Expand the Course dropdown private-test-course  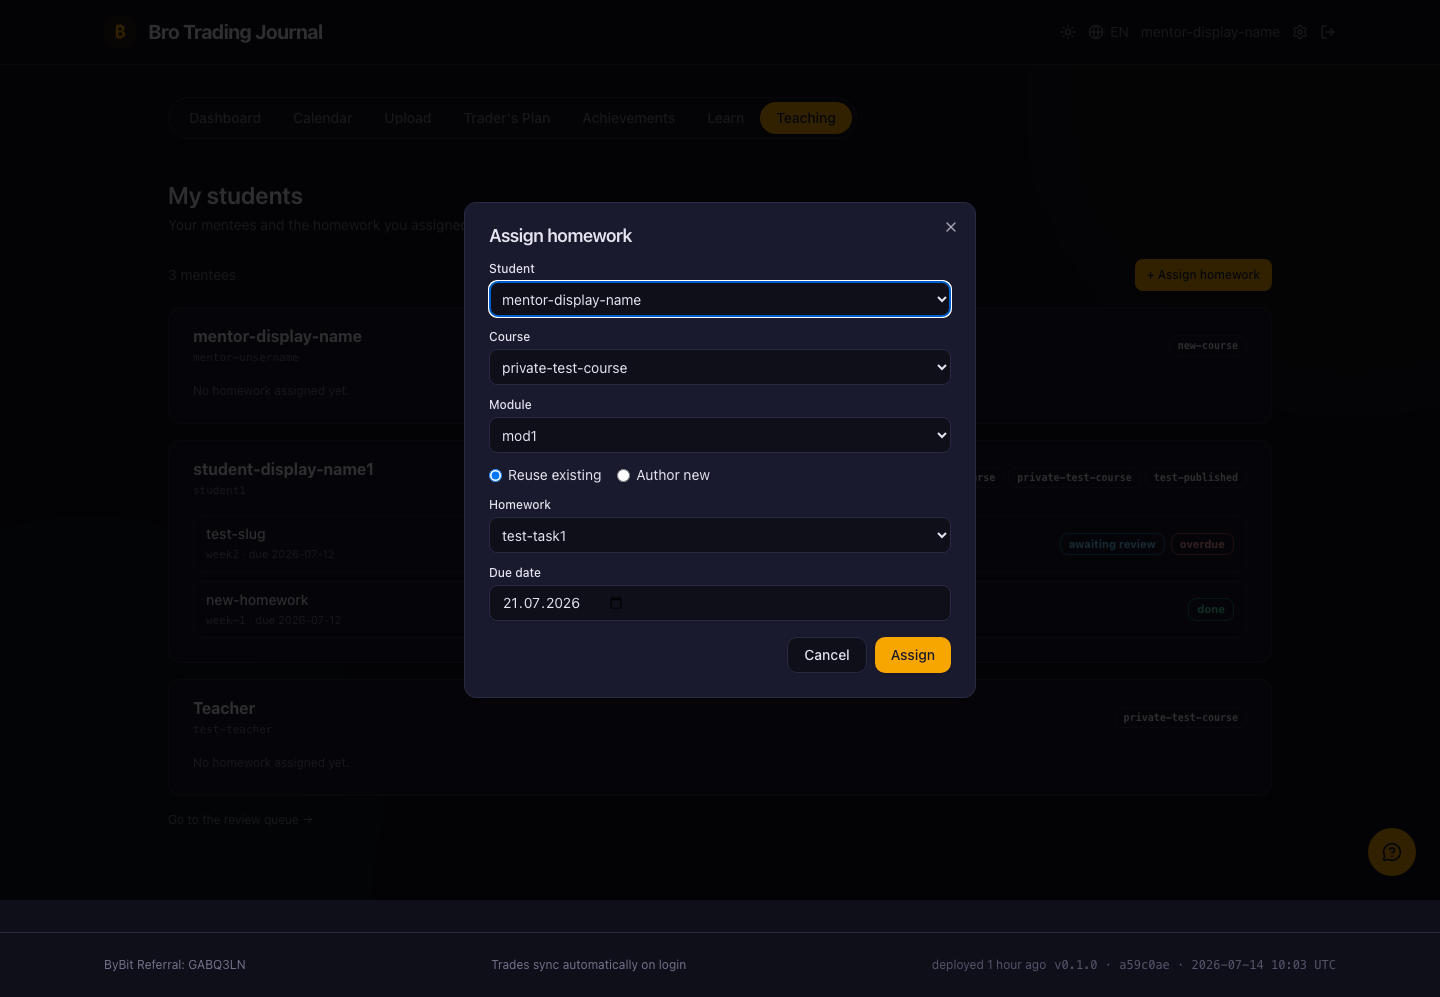[720, 367]
